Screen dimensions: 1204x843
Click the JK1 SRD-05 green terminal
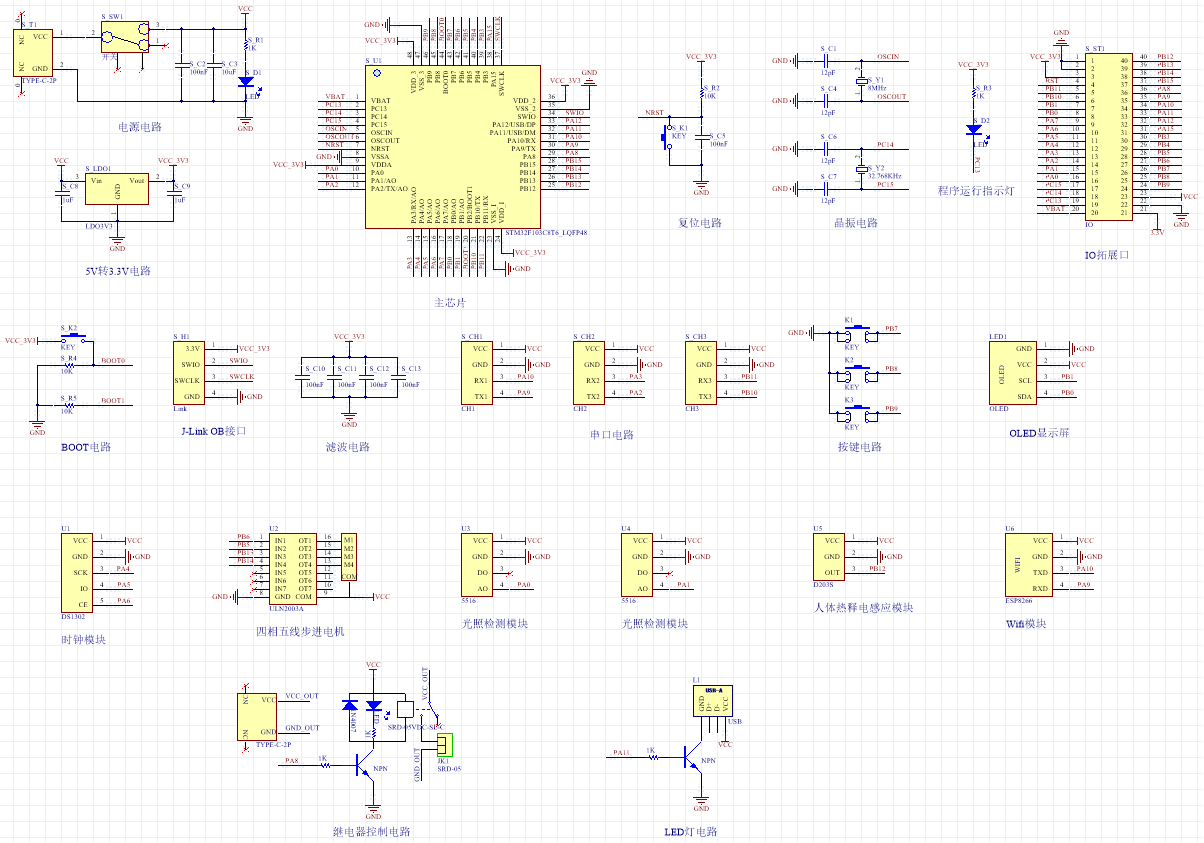point(444,743)
